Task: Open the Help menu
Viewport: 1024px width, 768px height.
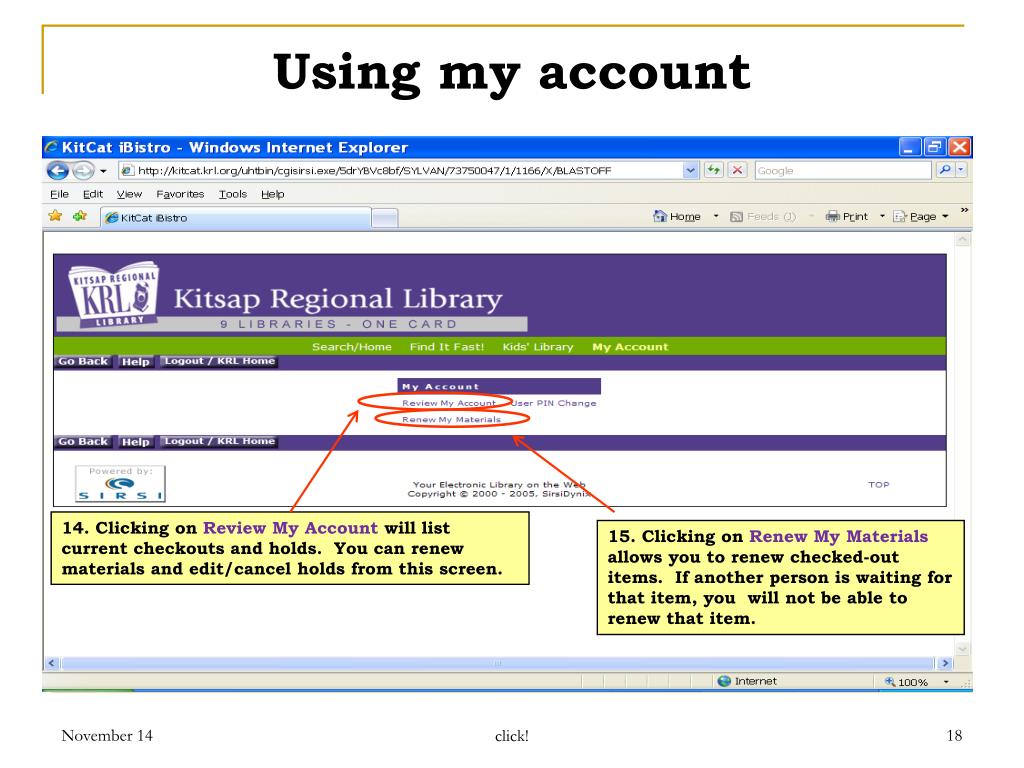Action: [272, 194]
